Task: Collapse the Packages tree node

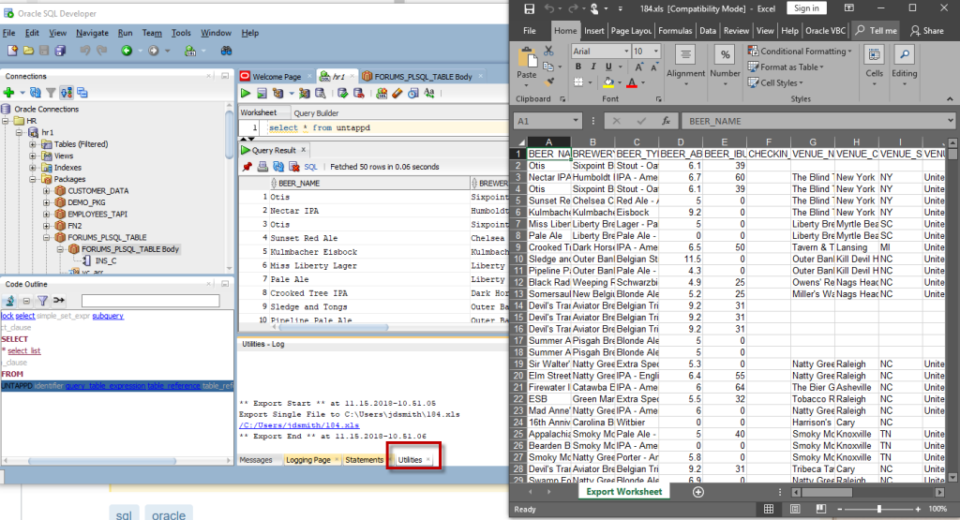Action: (32, 179)
